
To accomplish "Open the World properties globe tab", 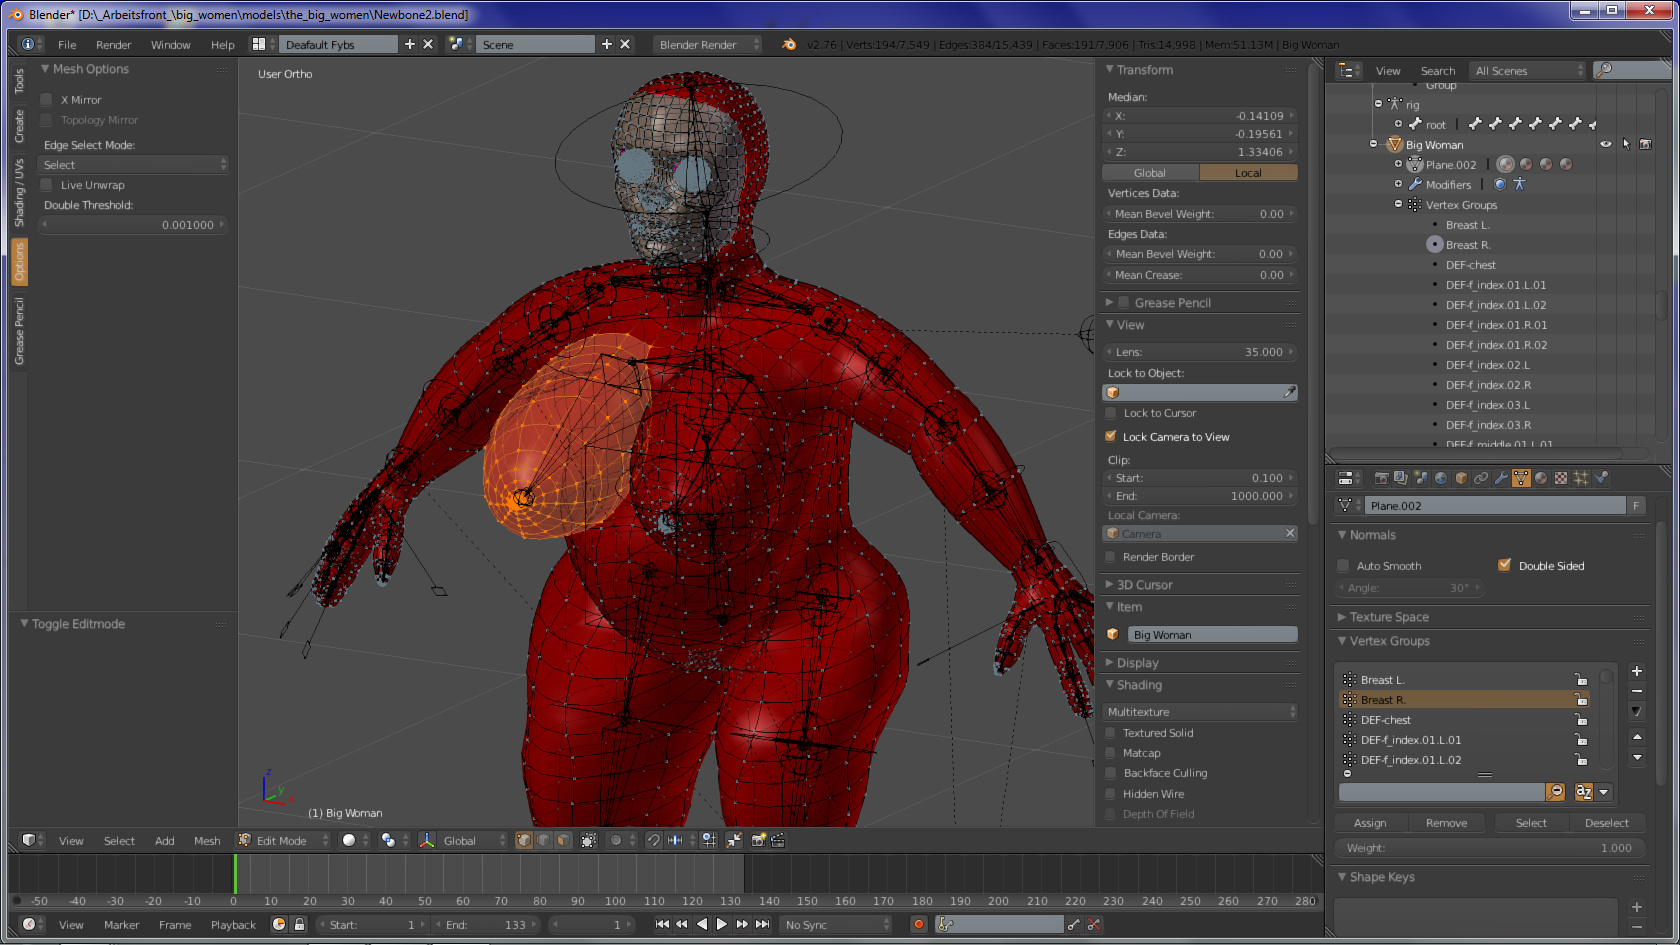I will [x=1441, y=478].
